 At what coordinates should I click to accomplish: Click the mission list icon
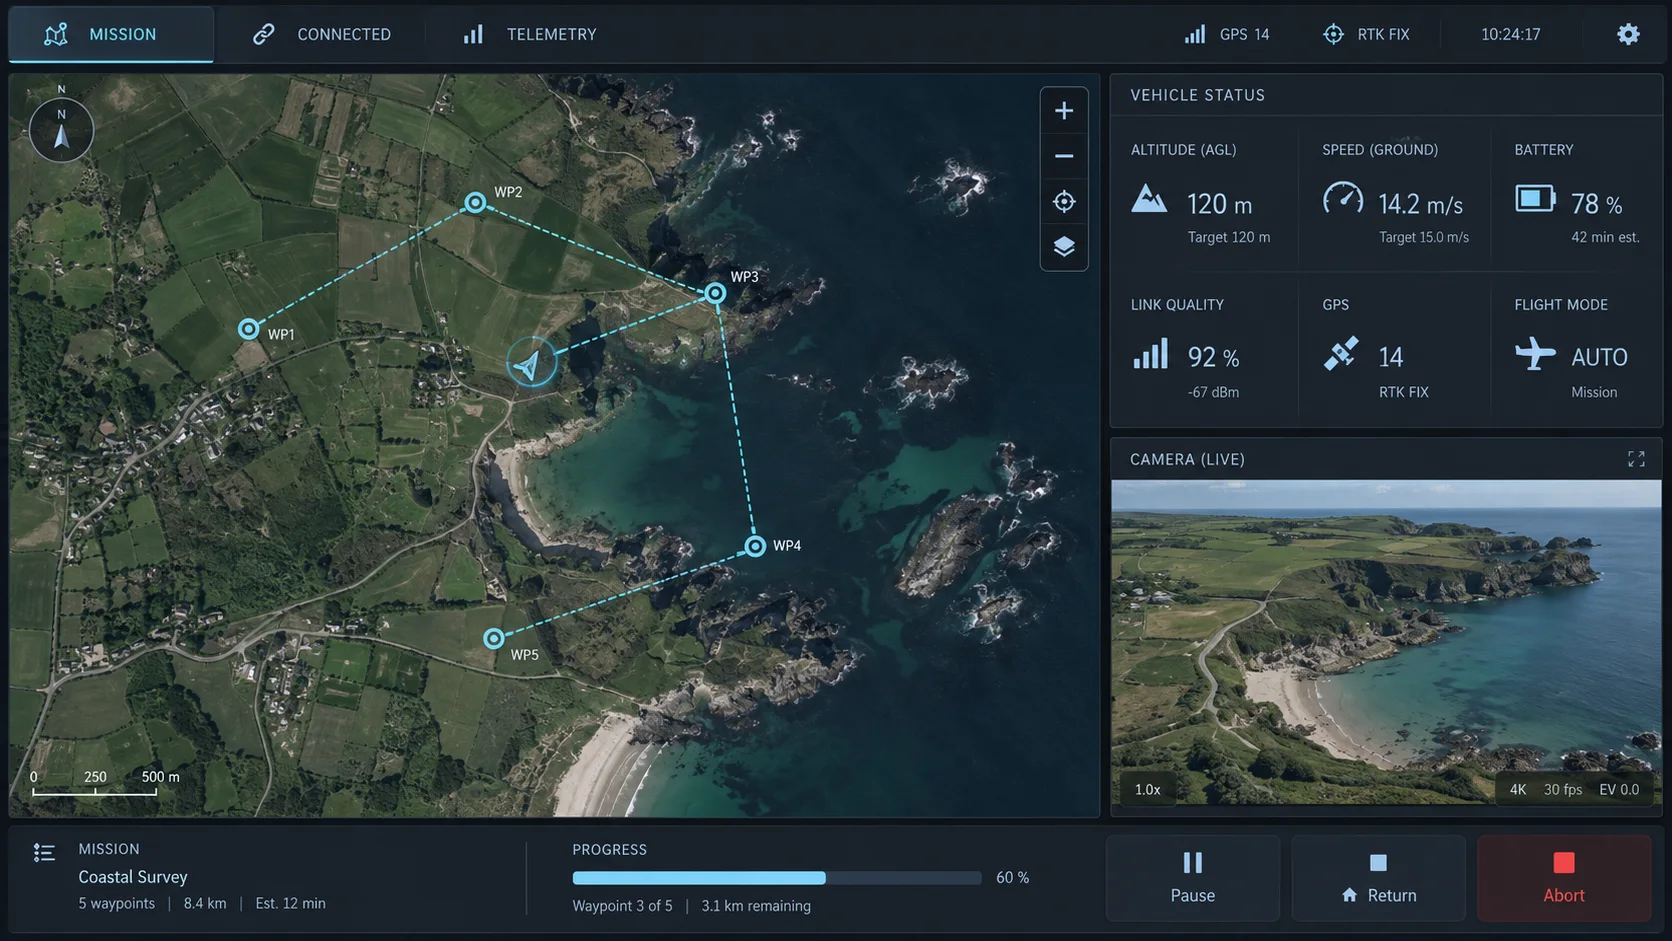tap(44, 852)
